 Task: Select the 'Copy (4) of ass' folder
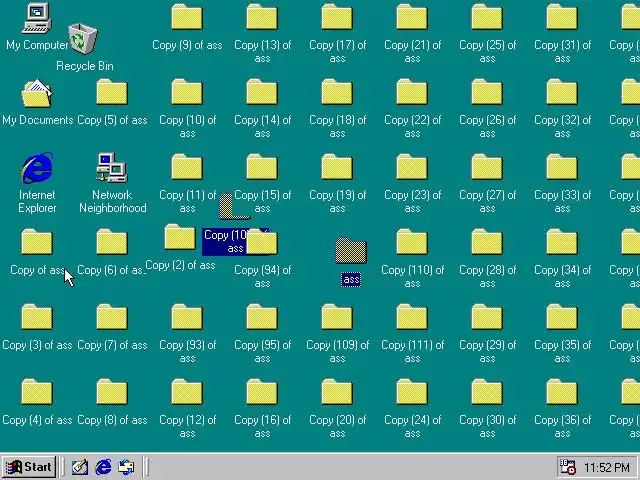37,393
